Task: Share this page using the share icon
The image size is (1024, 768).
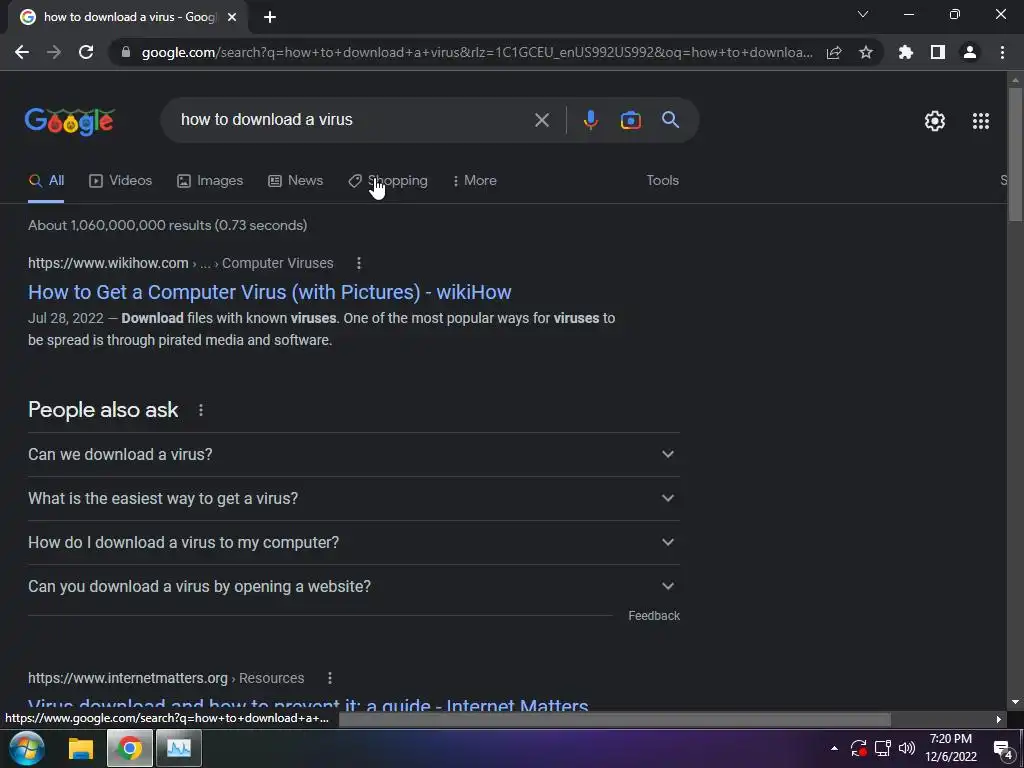Action: pos(834,52)
